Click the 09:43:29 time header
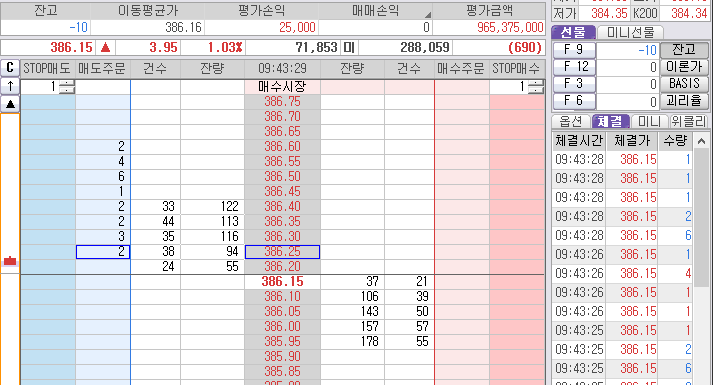Screen dimensions: 713x385 pos(282,69)
